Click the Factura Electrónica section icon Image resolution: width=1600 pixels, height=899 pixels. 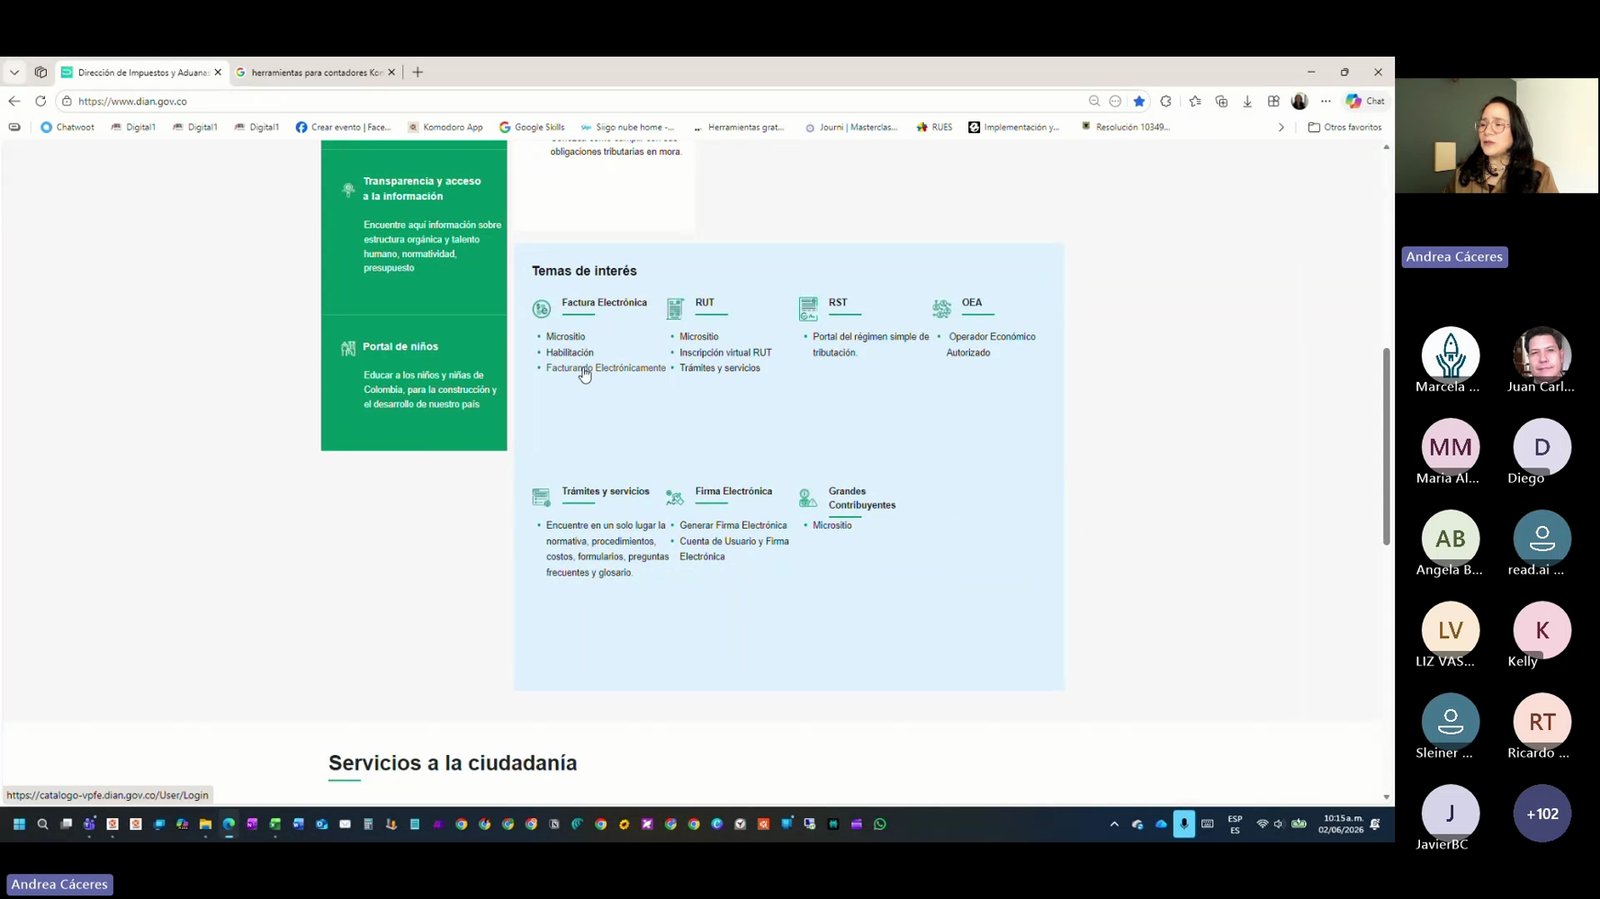click(x=541, y=309)
